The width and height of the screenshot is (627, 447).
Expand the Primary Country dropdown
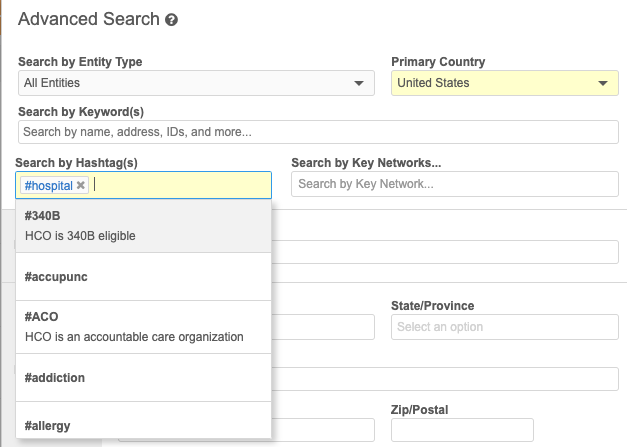[x=504, y=83]
